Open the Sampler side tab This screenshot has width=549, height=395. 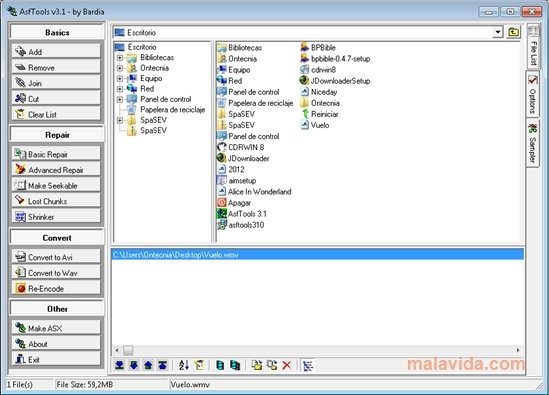coord(533,143)
